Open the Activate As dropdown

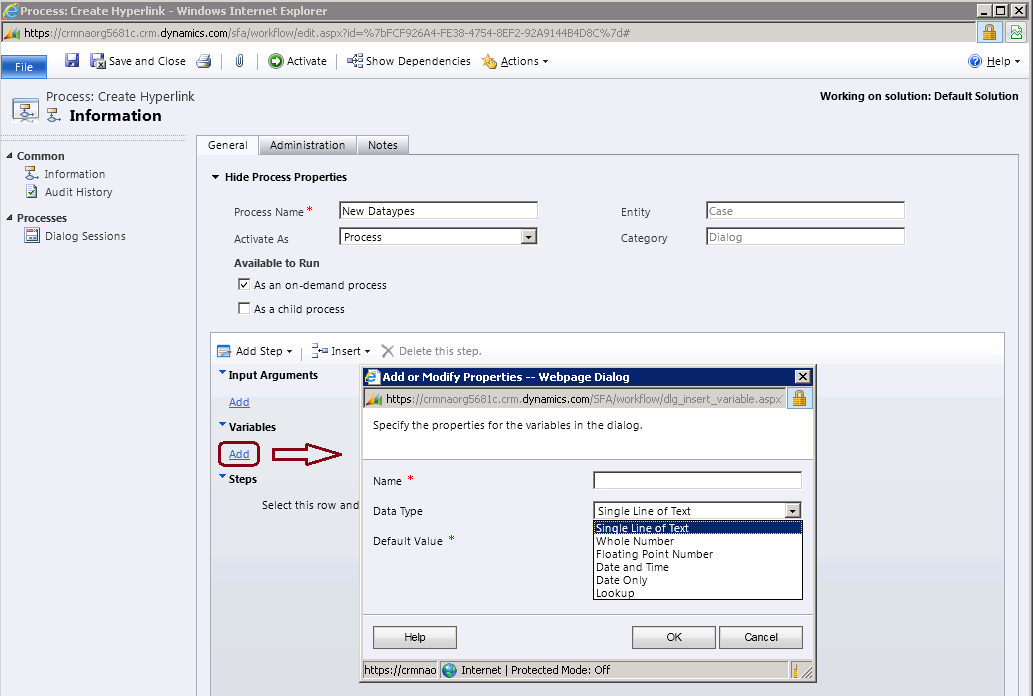[x=529, y=237]
